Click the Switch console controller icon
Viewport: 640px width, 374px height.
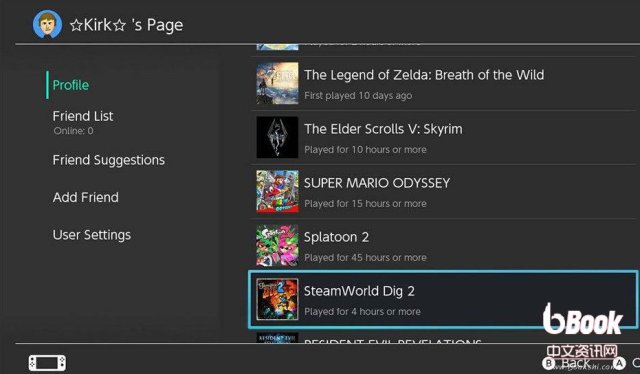click(47, 363)
